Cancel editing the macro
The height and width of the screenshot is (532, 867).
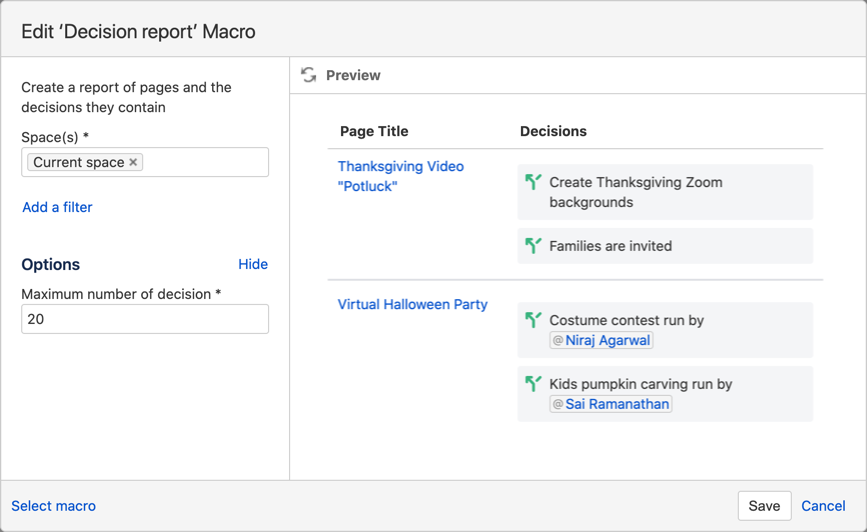(823, 506)
